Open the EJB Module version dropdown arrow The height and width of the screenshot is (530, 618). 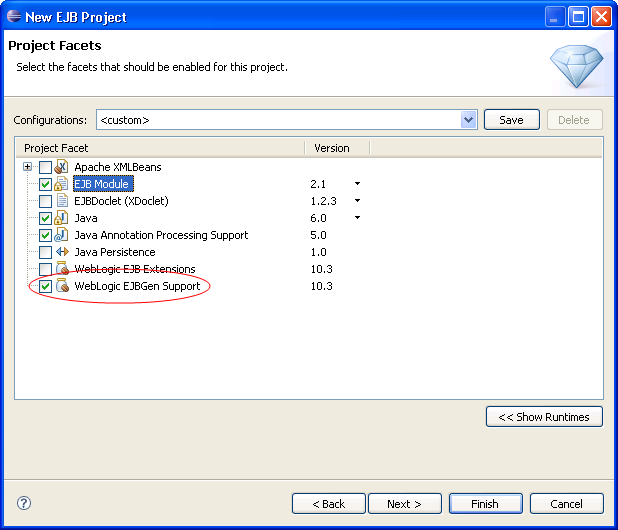(x=357, y=184)
